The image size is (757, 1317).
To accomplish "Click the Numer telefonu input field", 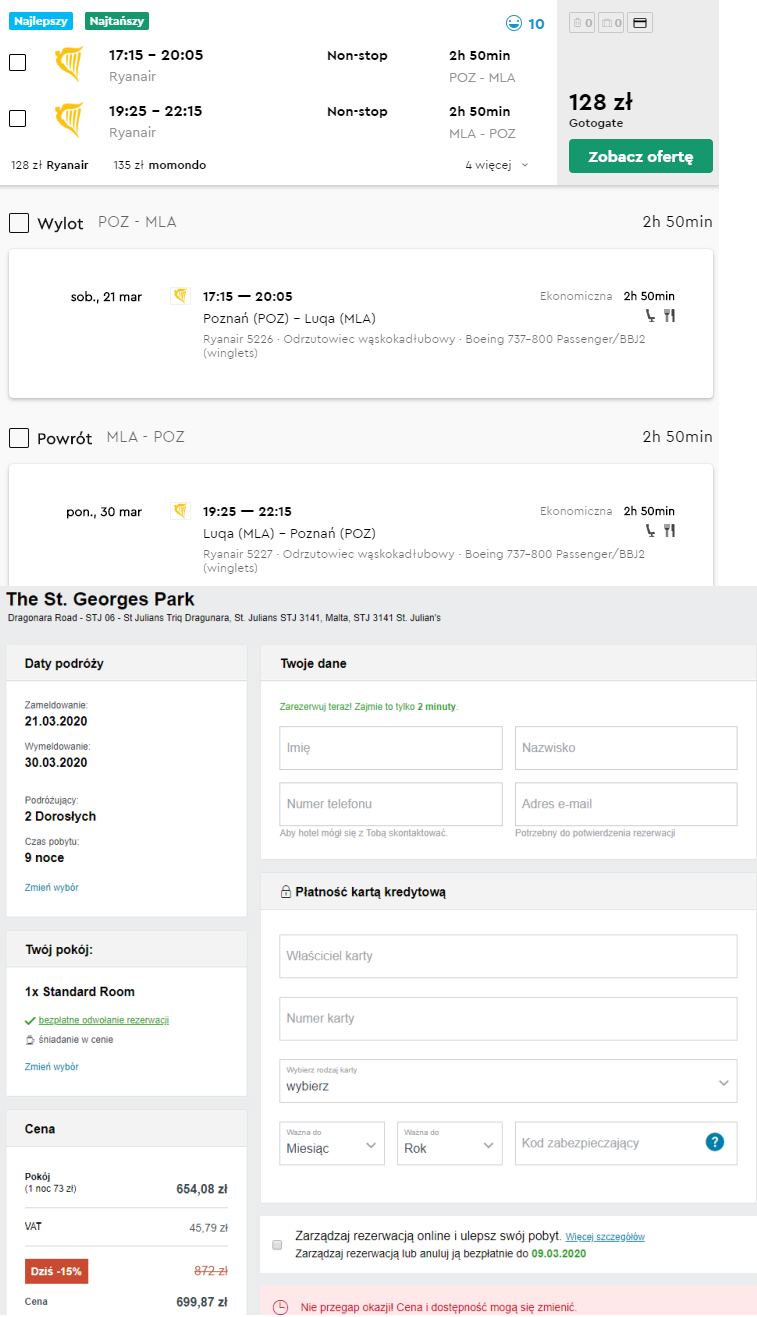I will 391,804.
